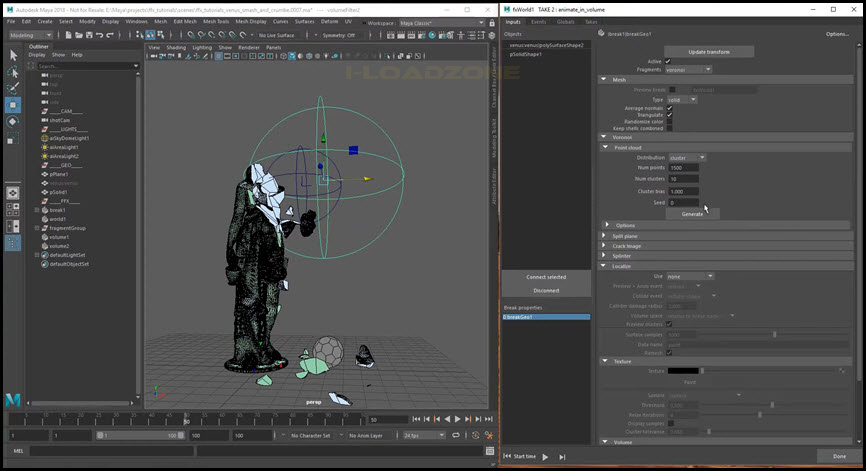Click the New scene icon in Maya
866x471 pixels.
[x=68, y=35]
